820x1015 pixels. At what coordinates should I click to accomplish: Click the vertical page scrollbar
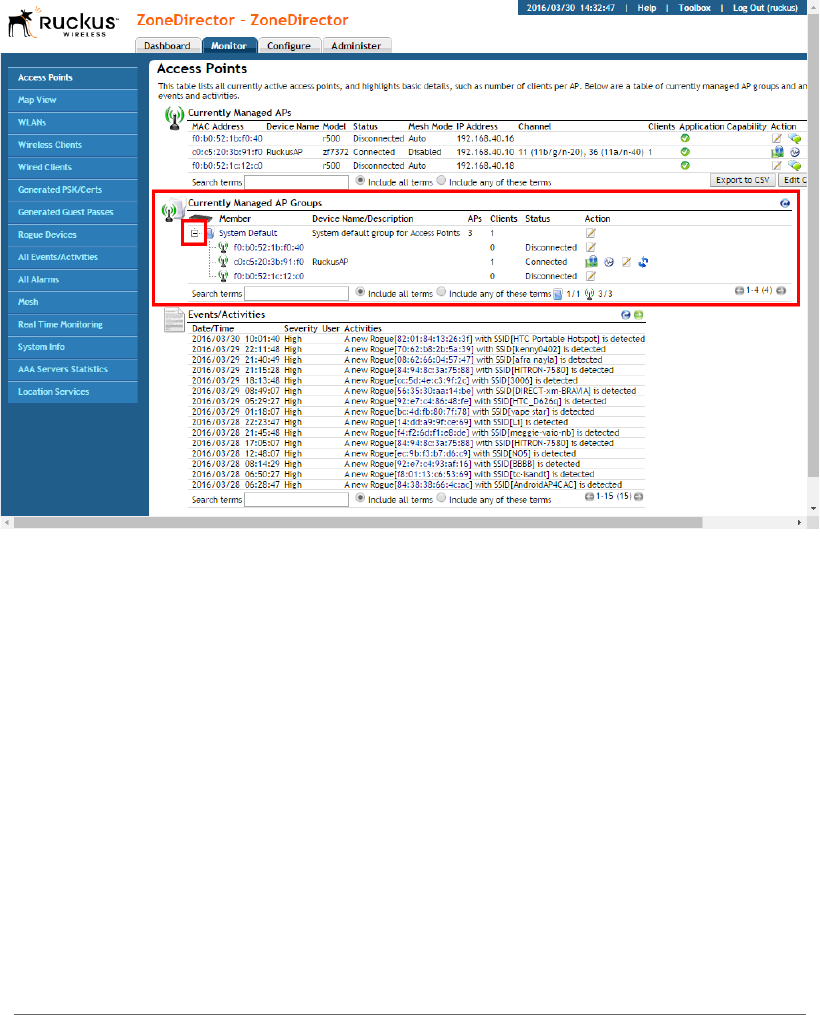point(814,246)
